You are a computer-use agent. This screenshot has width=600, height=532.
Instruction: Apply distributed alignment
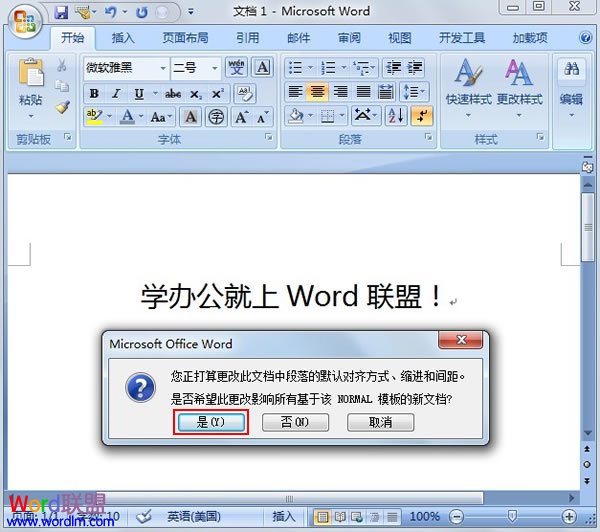385,92
